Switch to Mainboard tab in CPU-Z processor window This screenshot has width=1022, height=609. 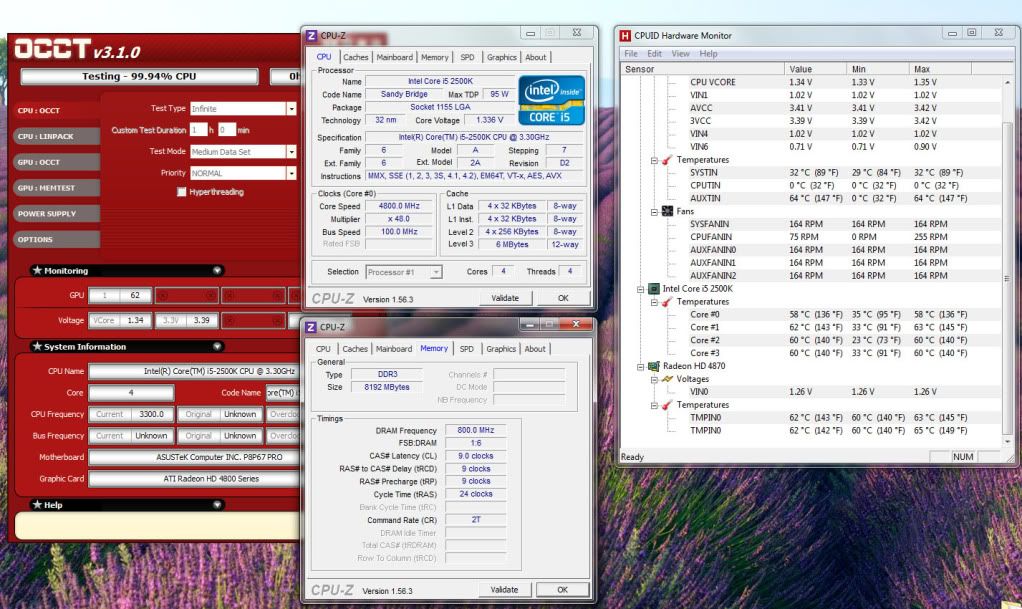394,57
